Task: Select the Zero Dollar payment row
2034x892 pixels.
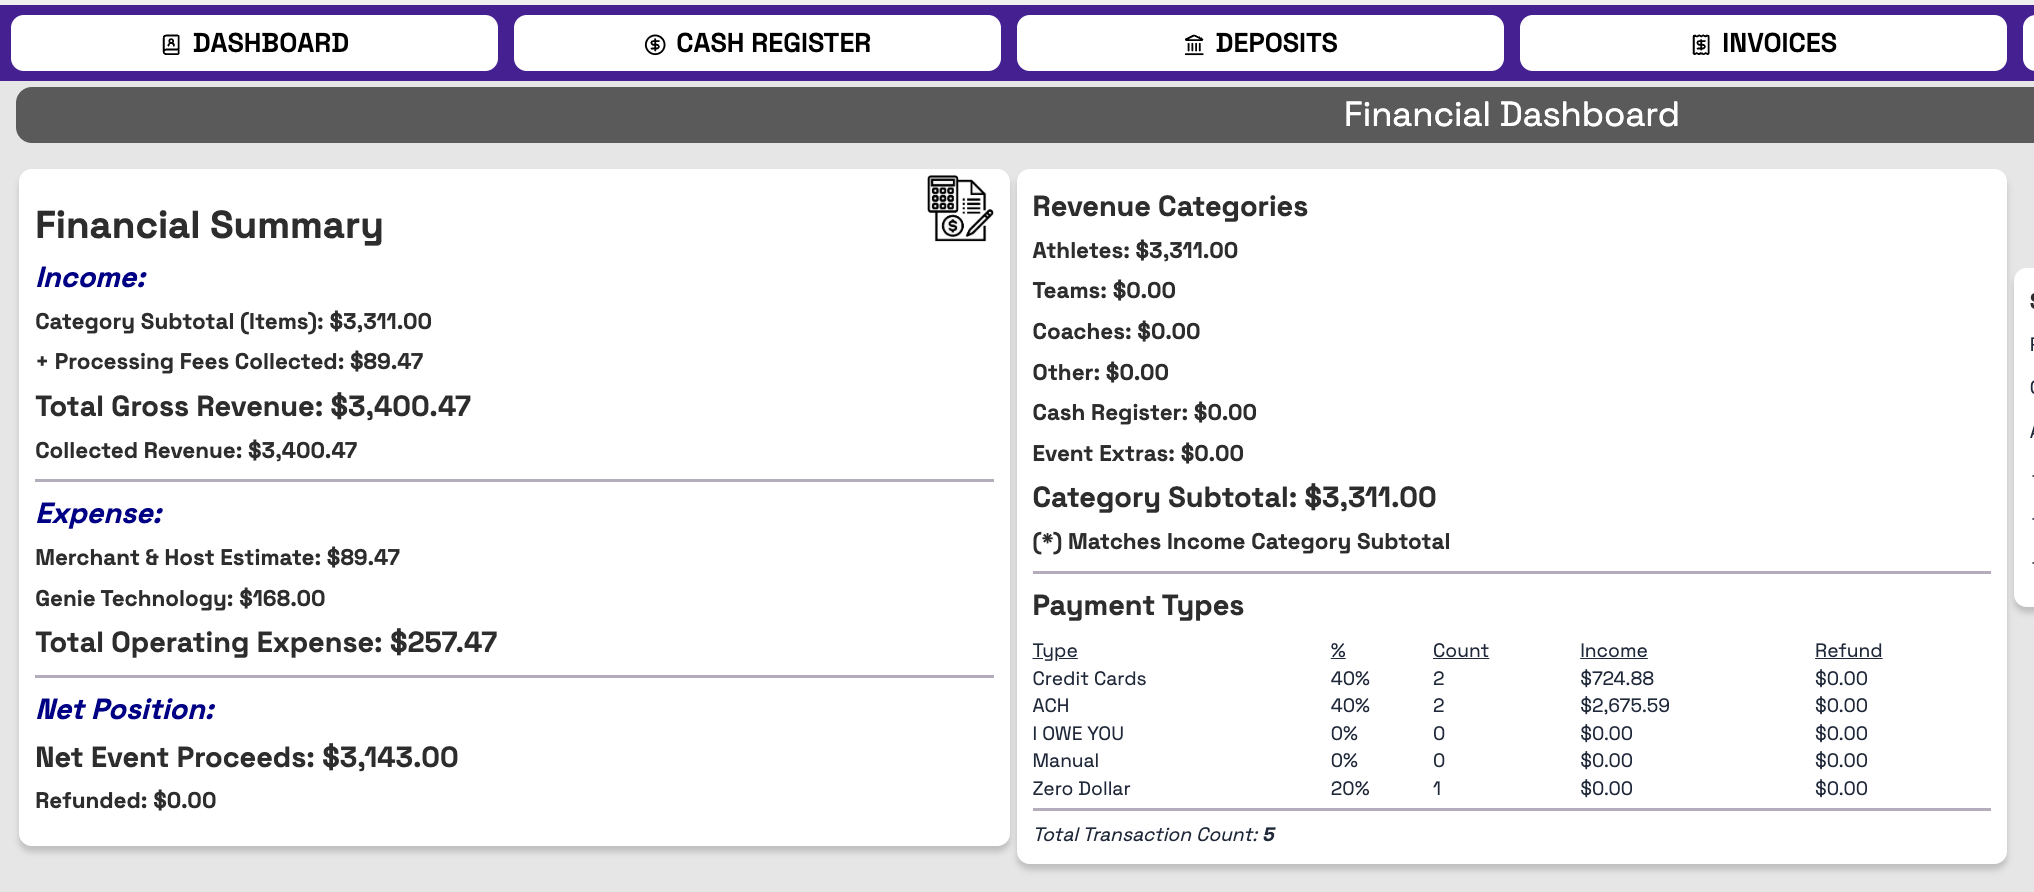Action: pos(1511,788)
